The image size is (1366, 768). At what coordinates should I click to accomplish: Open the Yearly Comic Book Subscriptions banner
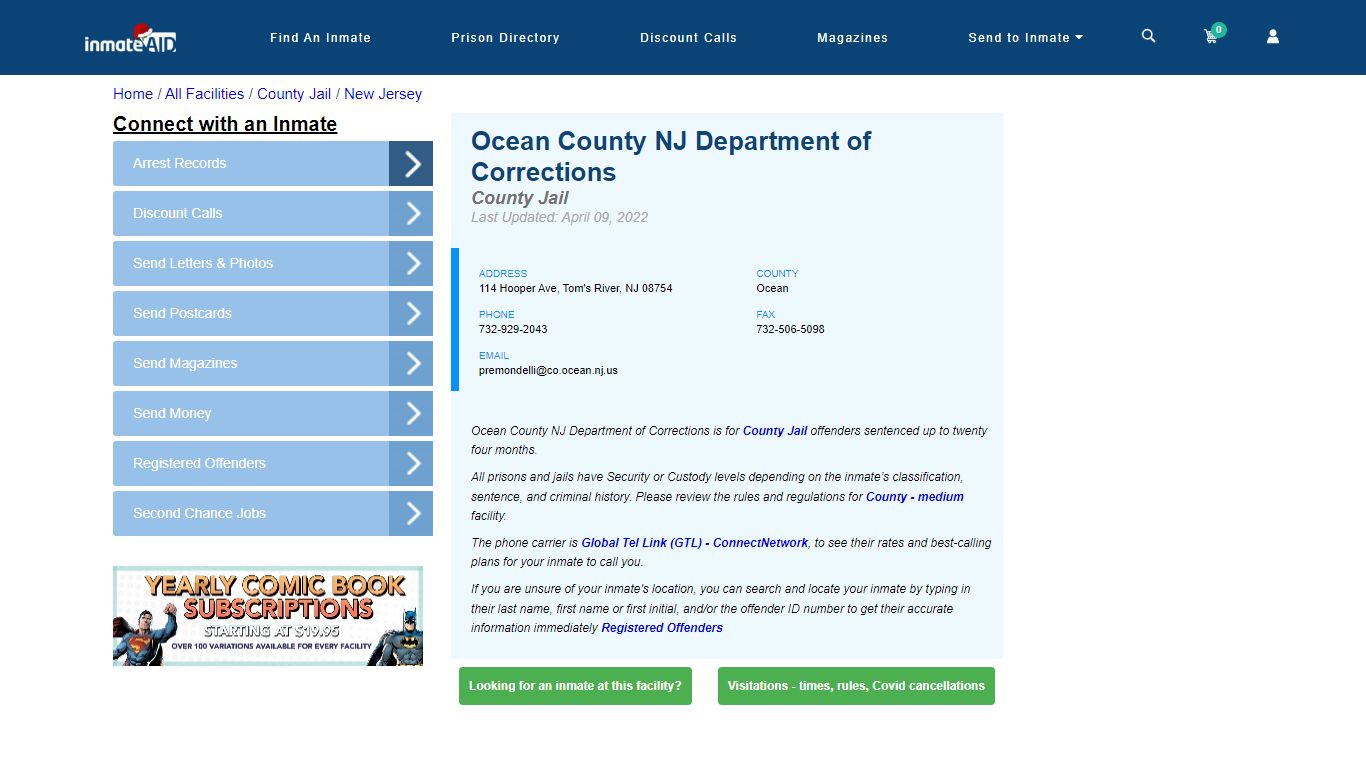click(x=268, y=616)
